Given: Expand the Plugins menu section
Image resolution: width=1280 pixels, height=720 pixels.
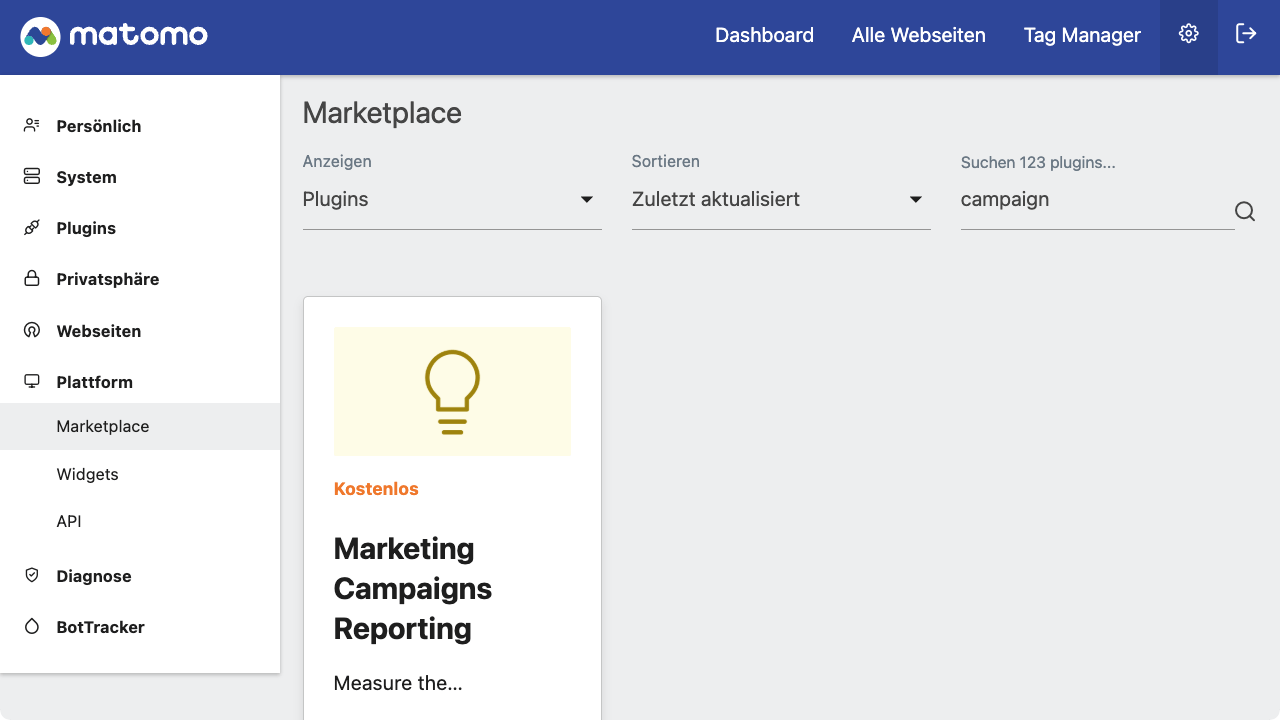Looking at the screenshot, I should 140,228.
